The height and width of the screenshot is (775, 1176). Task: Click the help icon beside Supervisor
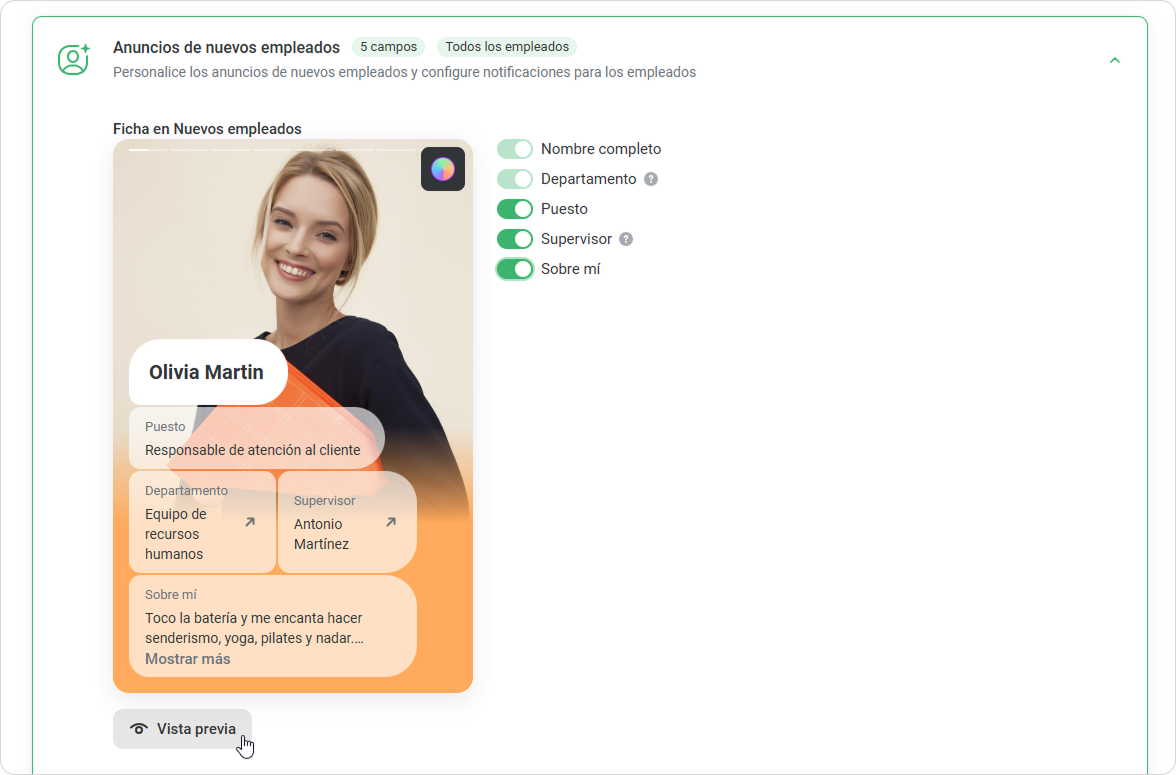[x=626, y=239]
